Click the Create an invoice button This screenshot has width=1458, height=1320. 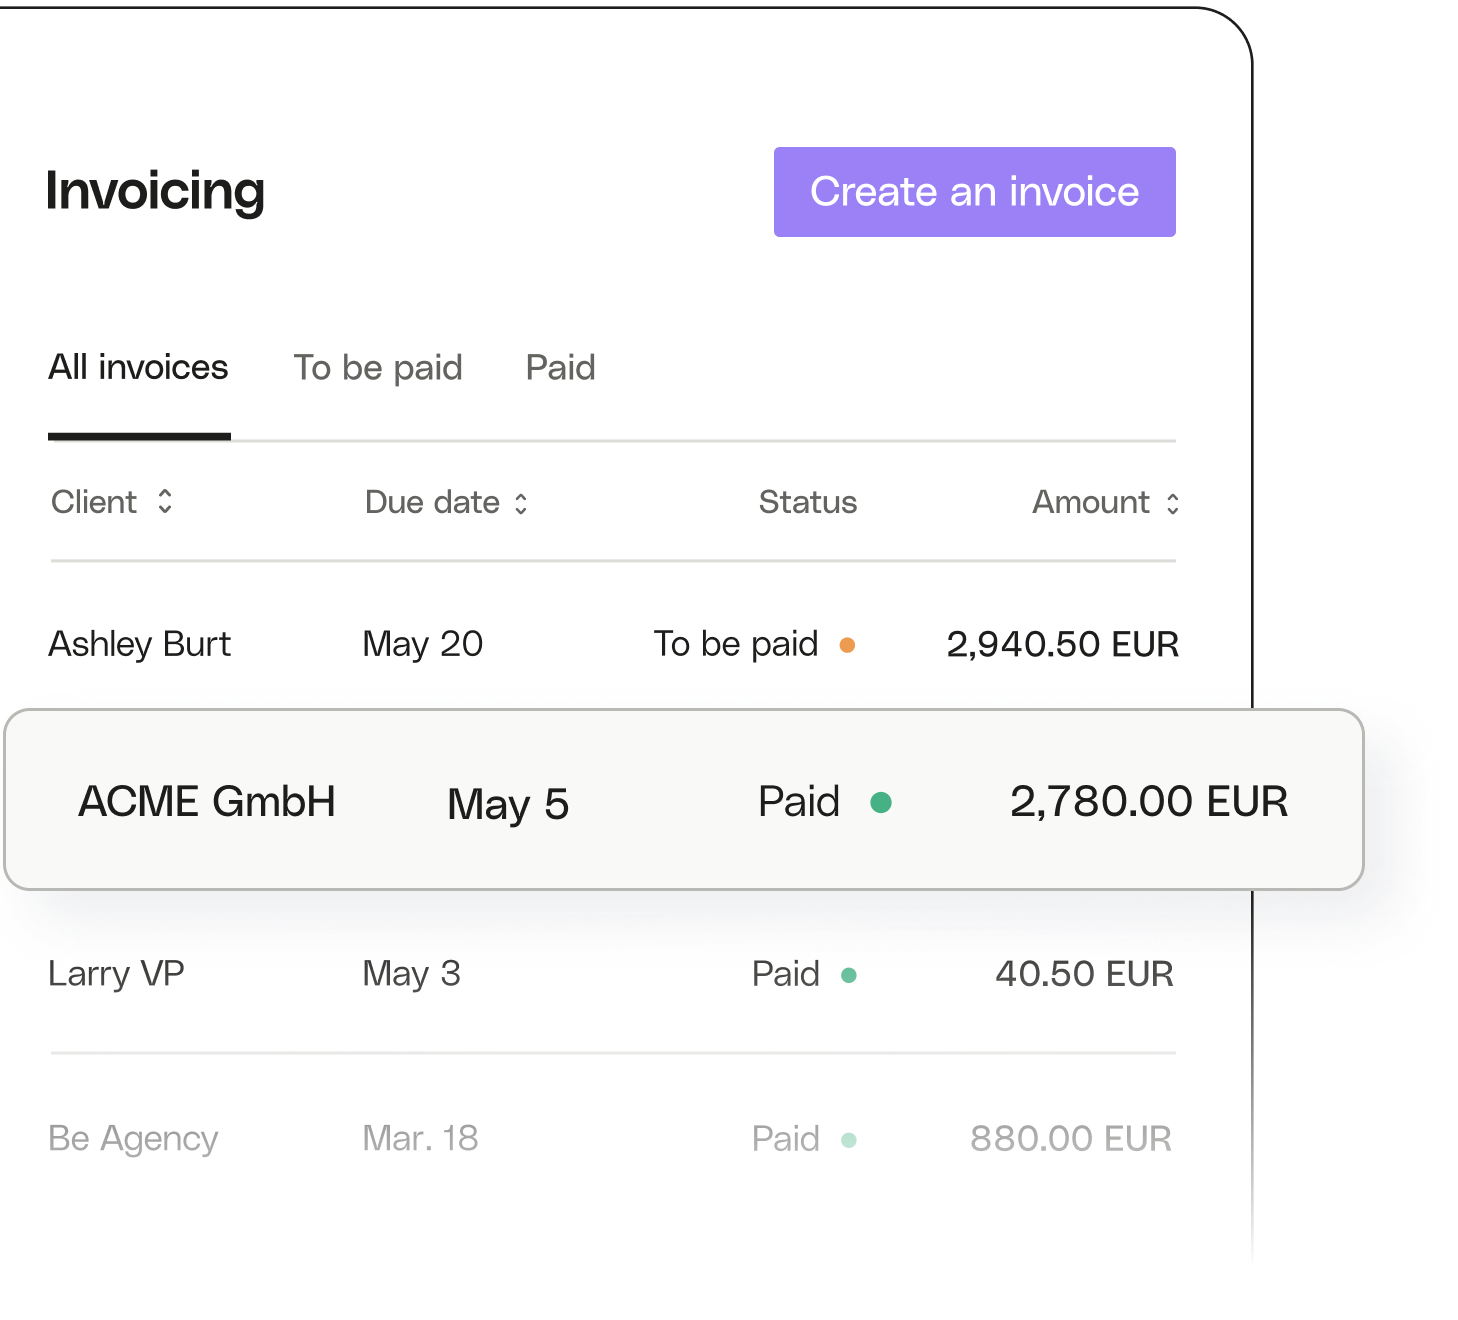pyautogui.click(x=974, y=192)
